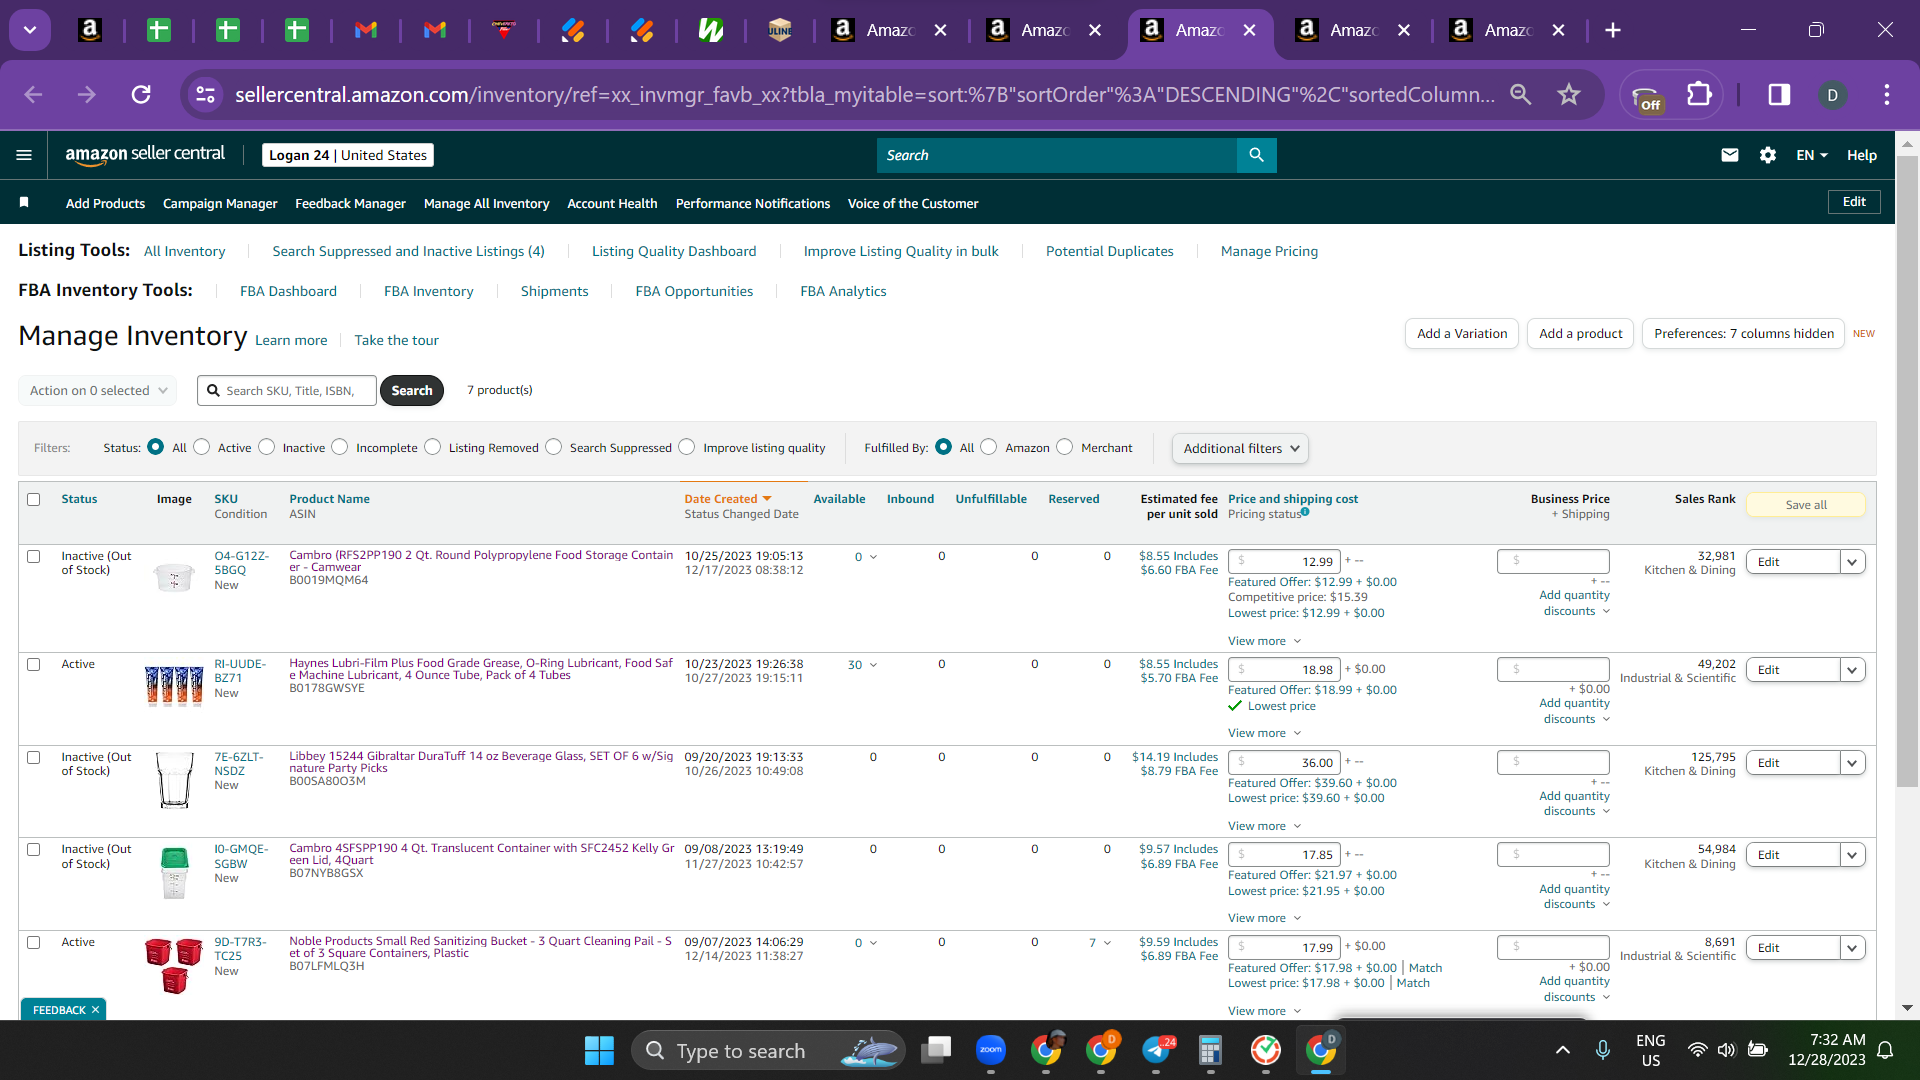
Task: Click the extension icon labeled Off in toolbar
Action: (x=1647, y=98)
